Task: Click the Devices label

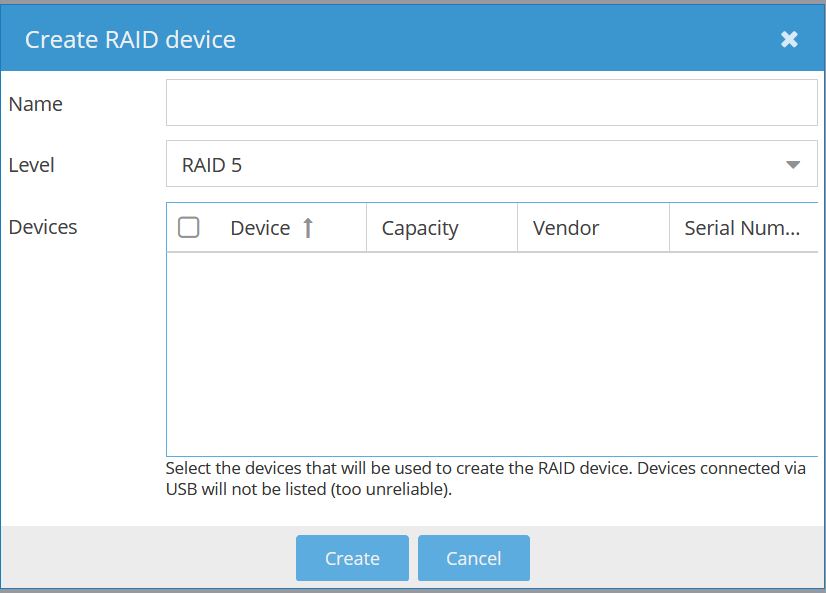Action: click(x=42, y=227)
